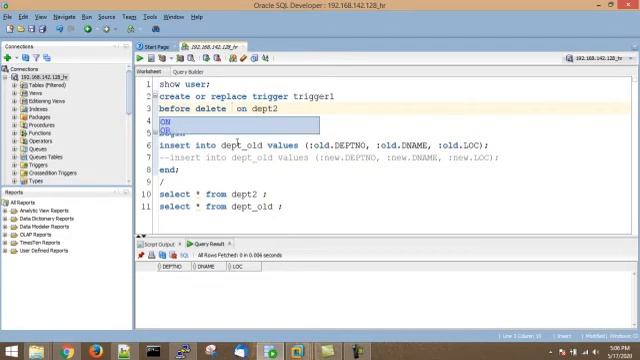Screen dimensions: 640x360
Task: Click the Refresh connections icon
Action: click(x=26, y=58)
